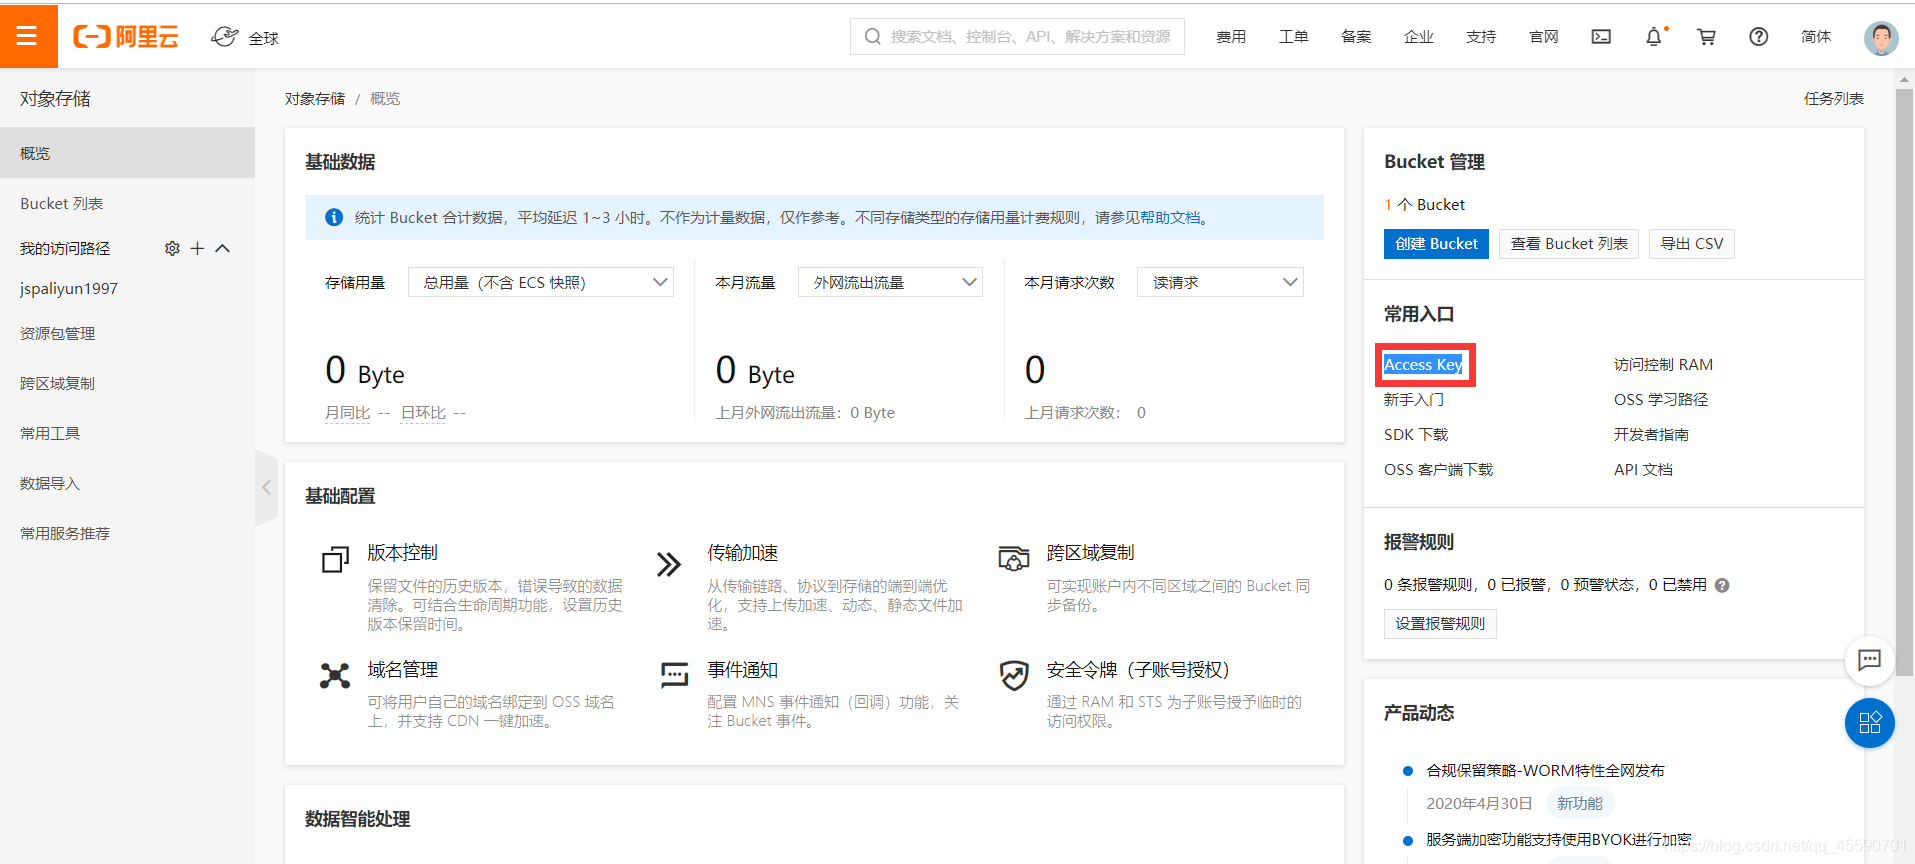Open the 备案 top menu
1915x864 pixels.
[1356, 37]
